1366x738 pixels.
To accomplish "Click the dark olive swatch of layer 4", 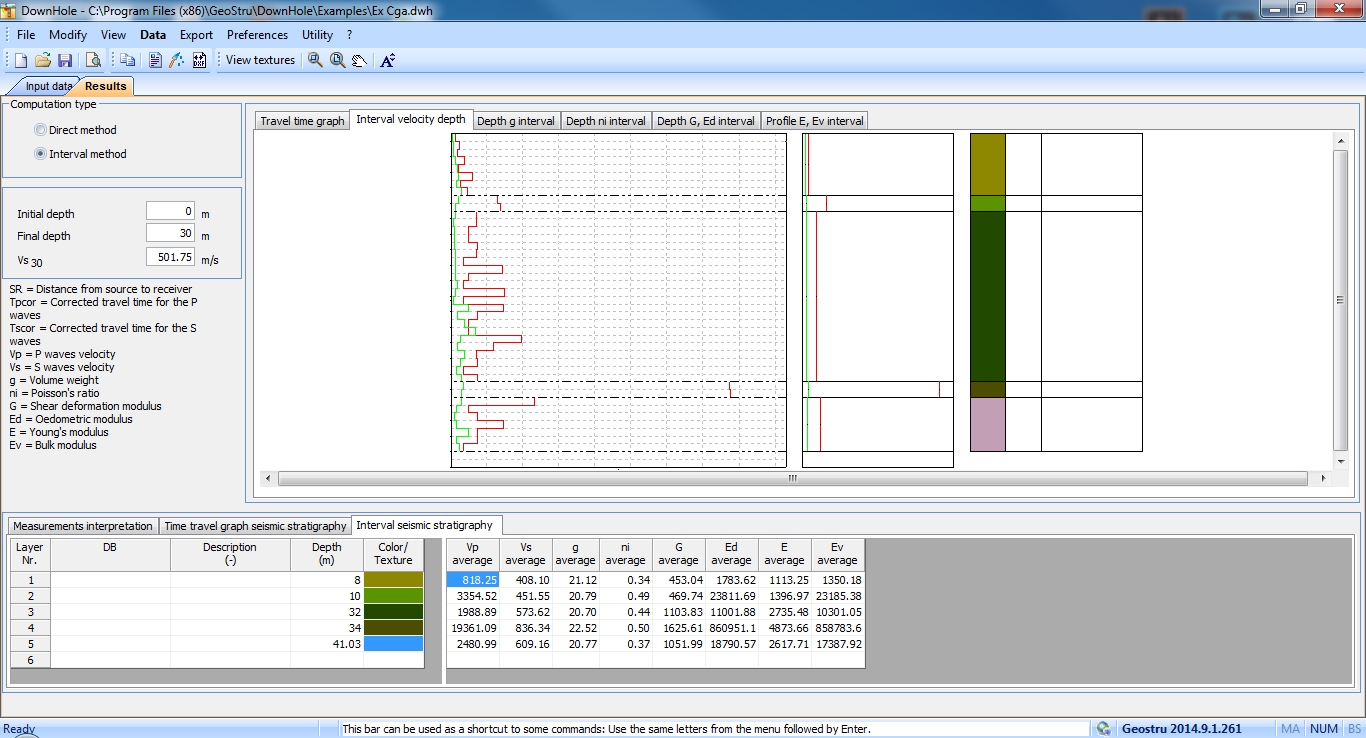I will point(394,628).
